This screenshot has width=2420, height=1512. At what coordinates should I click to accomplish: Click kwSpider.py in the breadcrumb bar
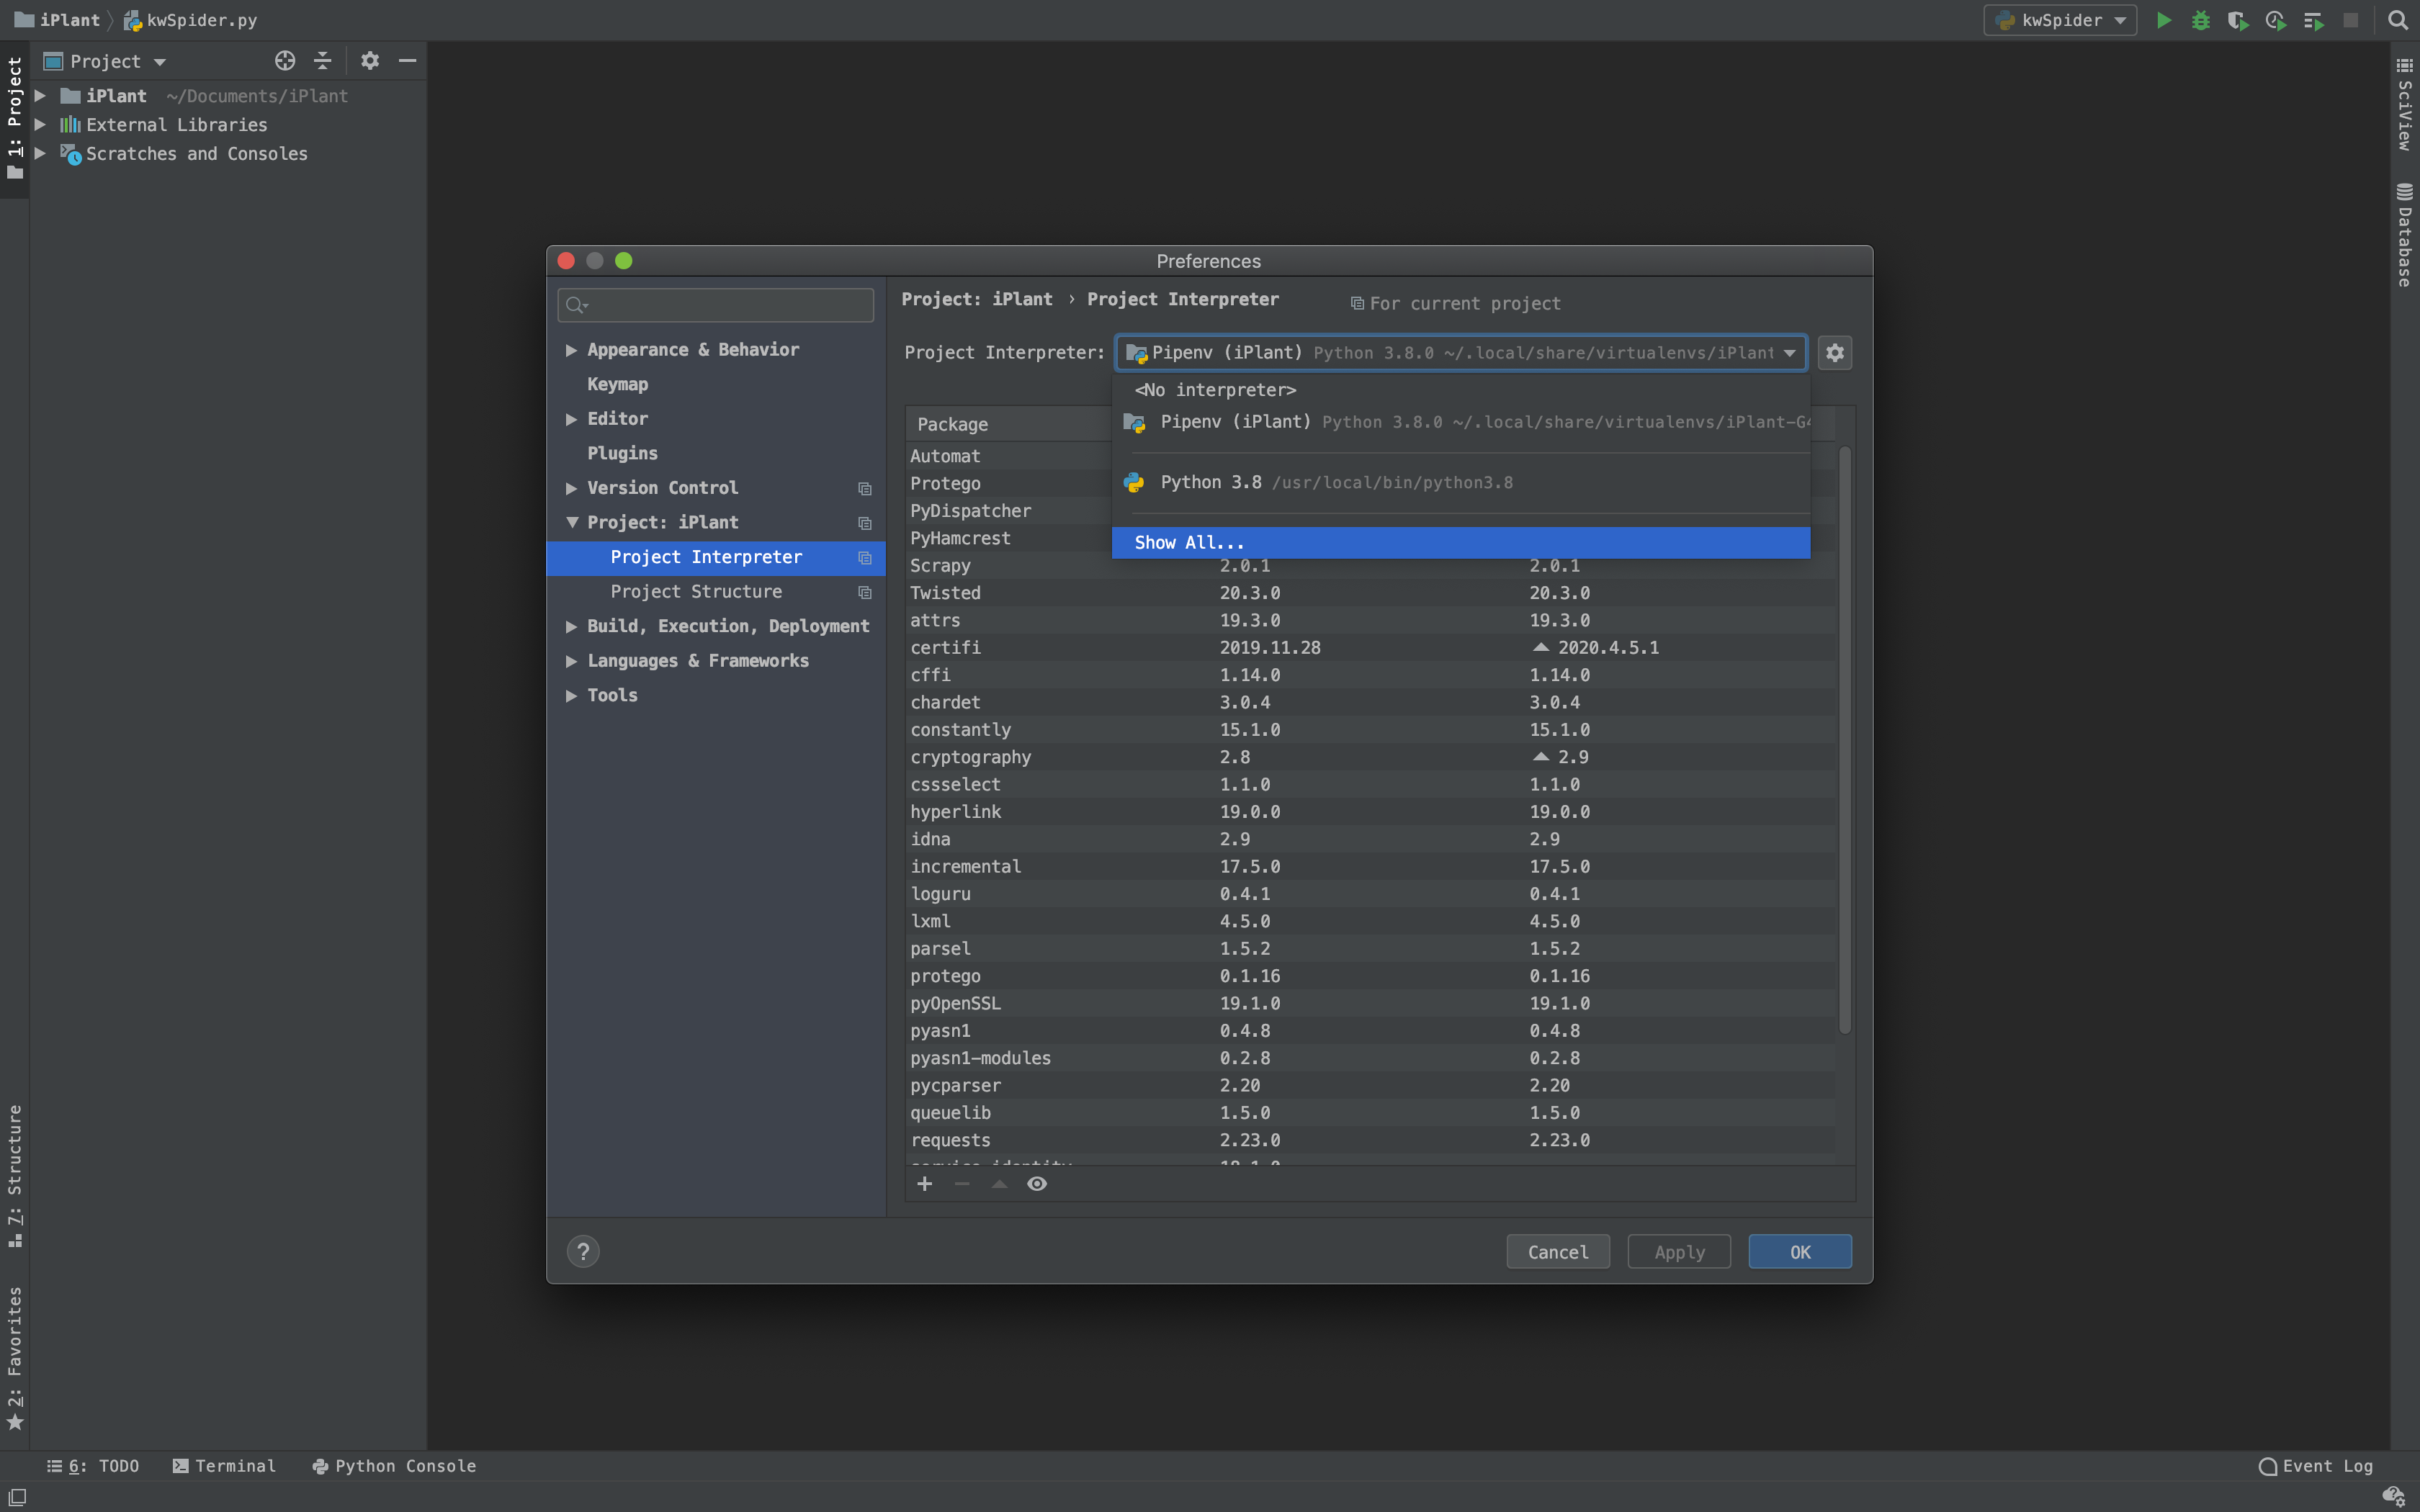click(x=191, y=20)
